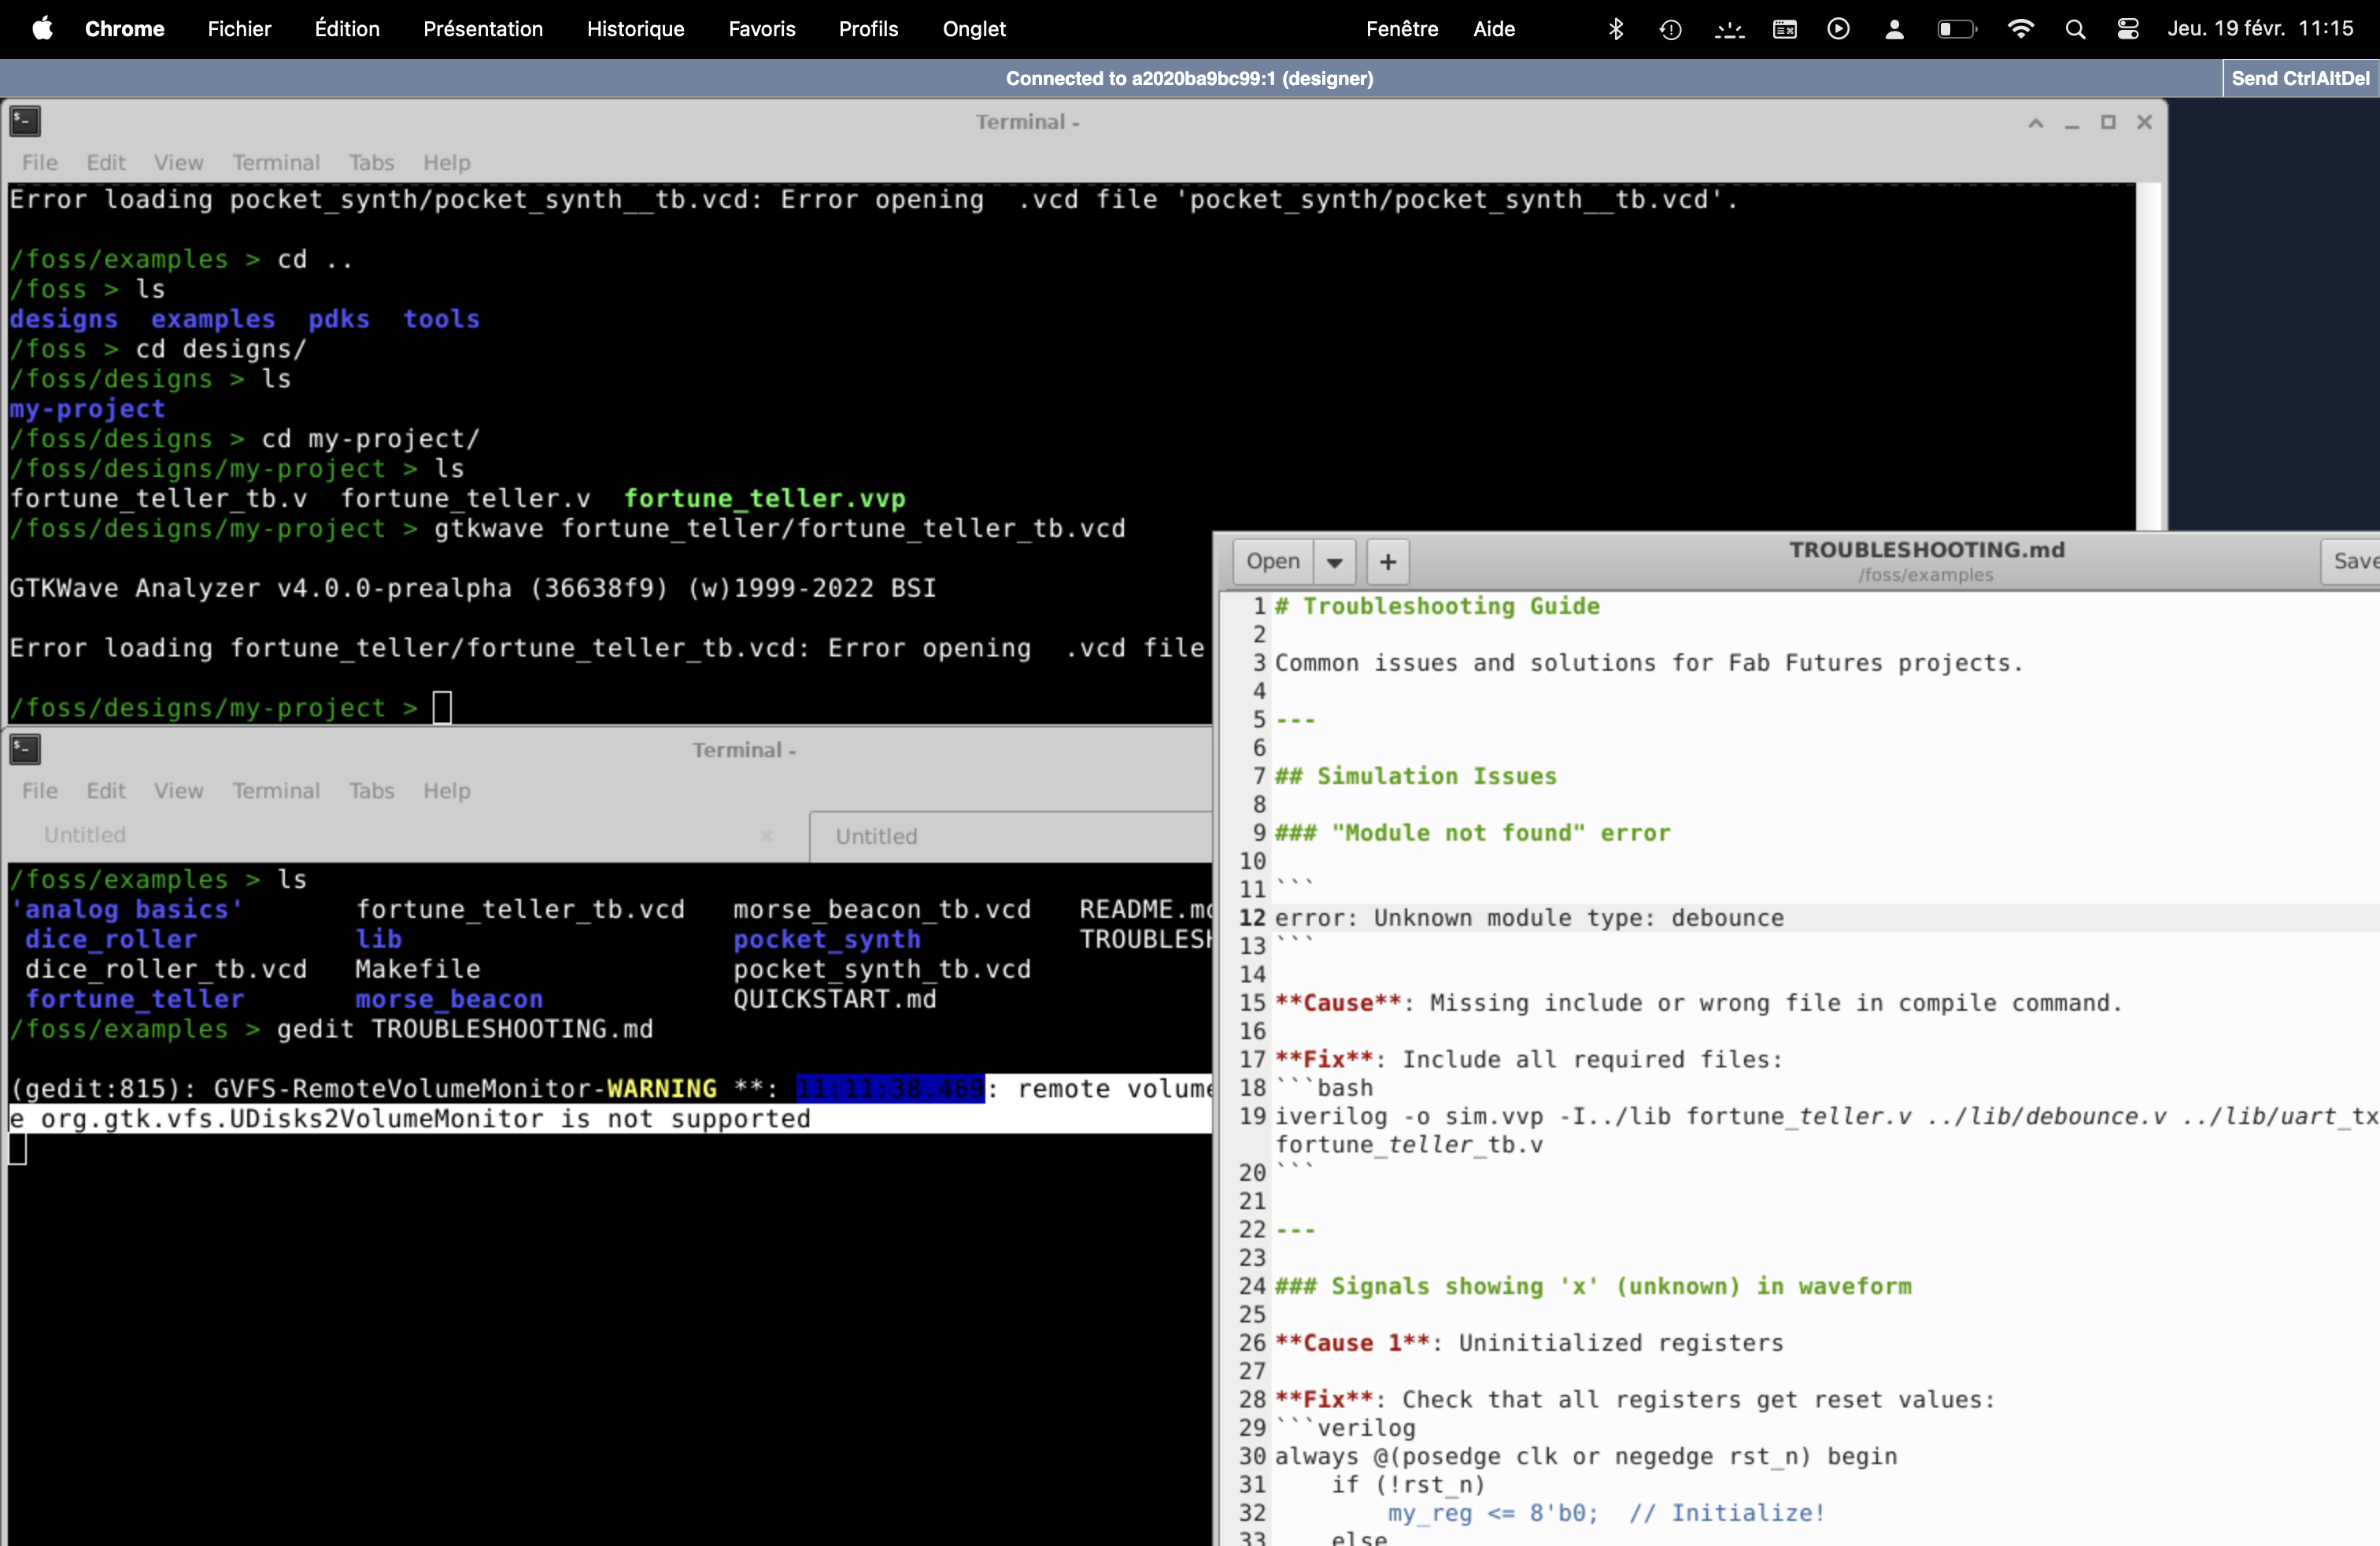Open Control Center icon in menu bar
The height and width of the screenshot is (1546, 2380).
(x=2127, y=29)
